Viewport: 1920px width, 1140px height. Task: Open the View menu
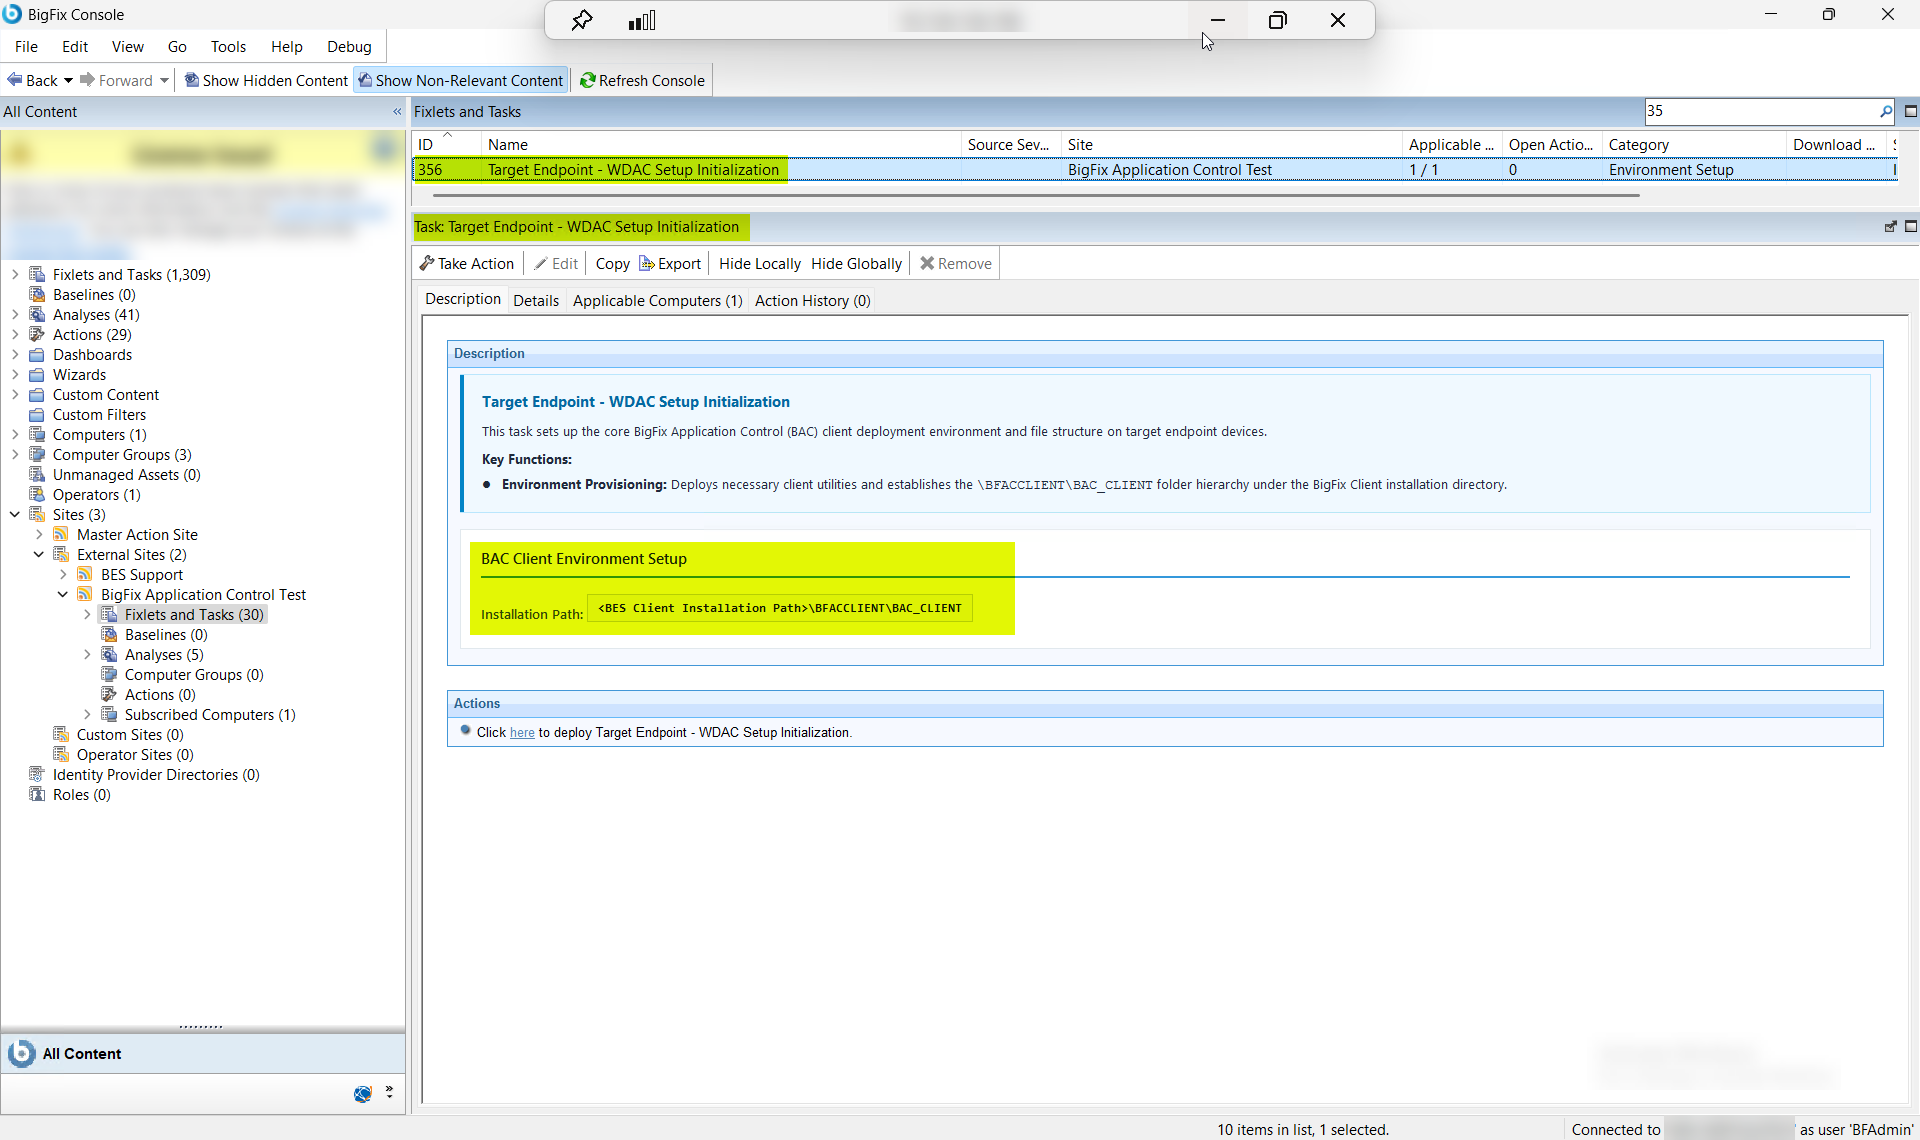tap(128, 46)
